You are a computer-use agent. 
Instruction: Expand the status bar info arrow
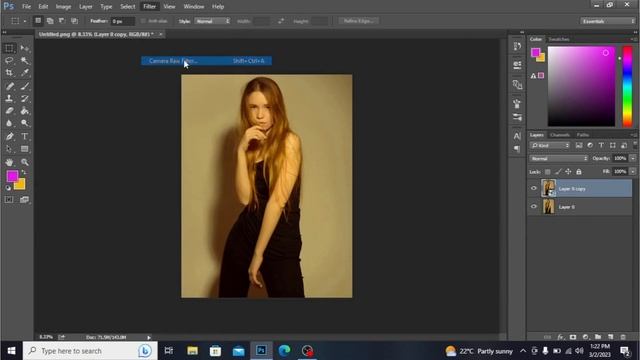[149, 337]
